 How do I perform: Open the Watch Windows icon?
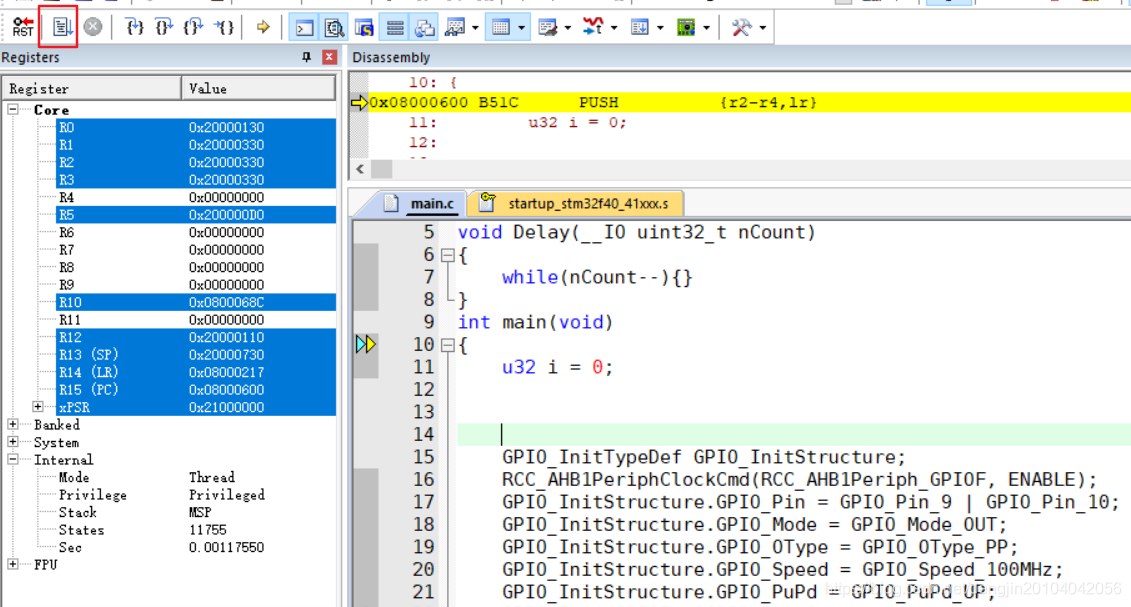(x=455, y=28)
